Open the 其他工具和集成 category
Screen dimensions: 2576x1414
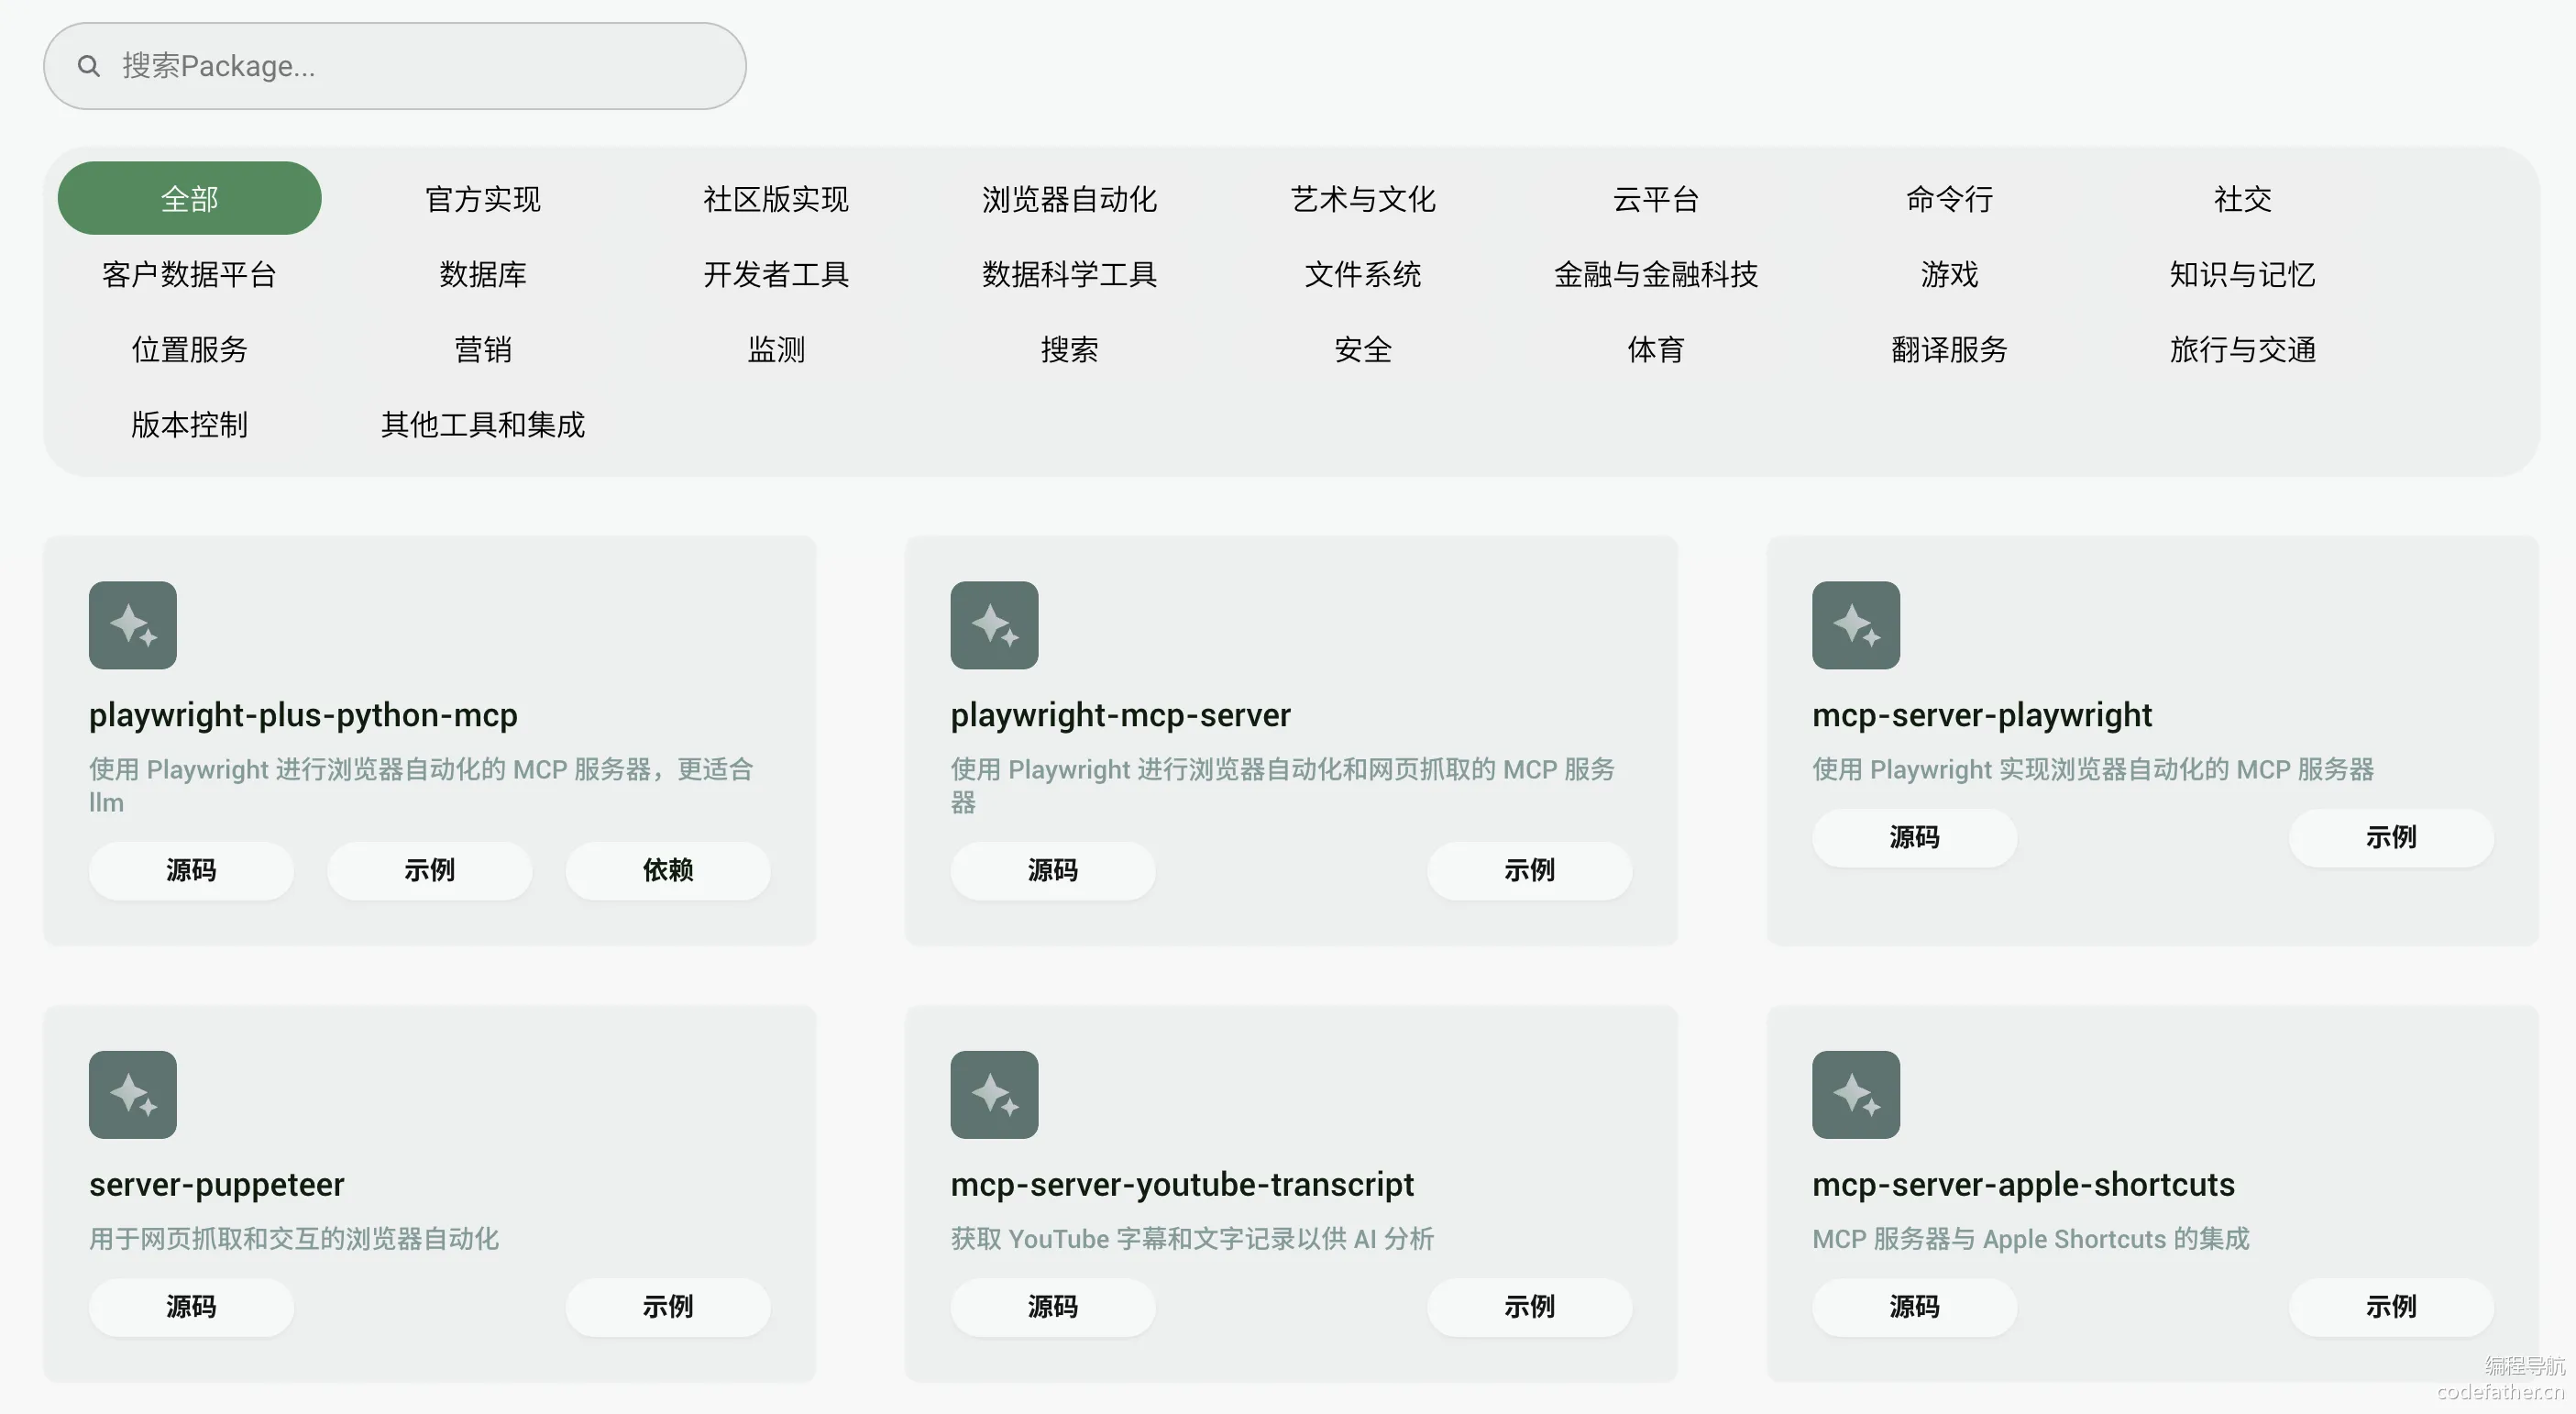[482, 424]
